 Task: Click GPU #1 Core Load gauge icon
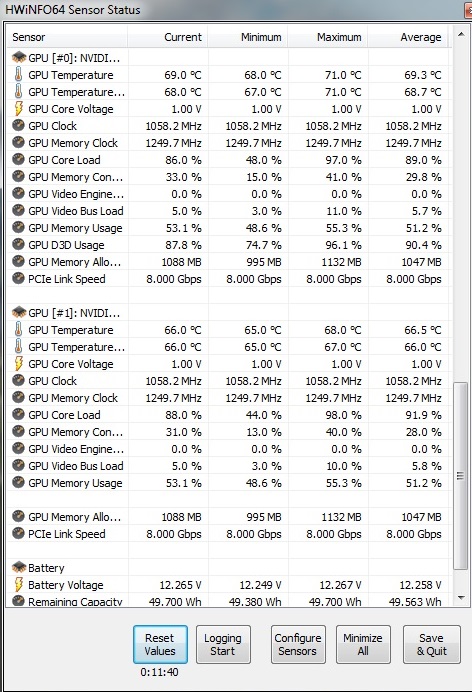pos(18,415)
